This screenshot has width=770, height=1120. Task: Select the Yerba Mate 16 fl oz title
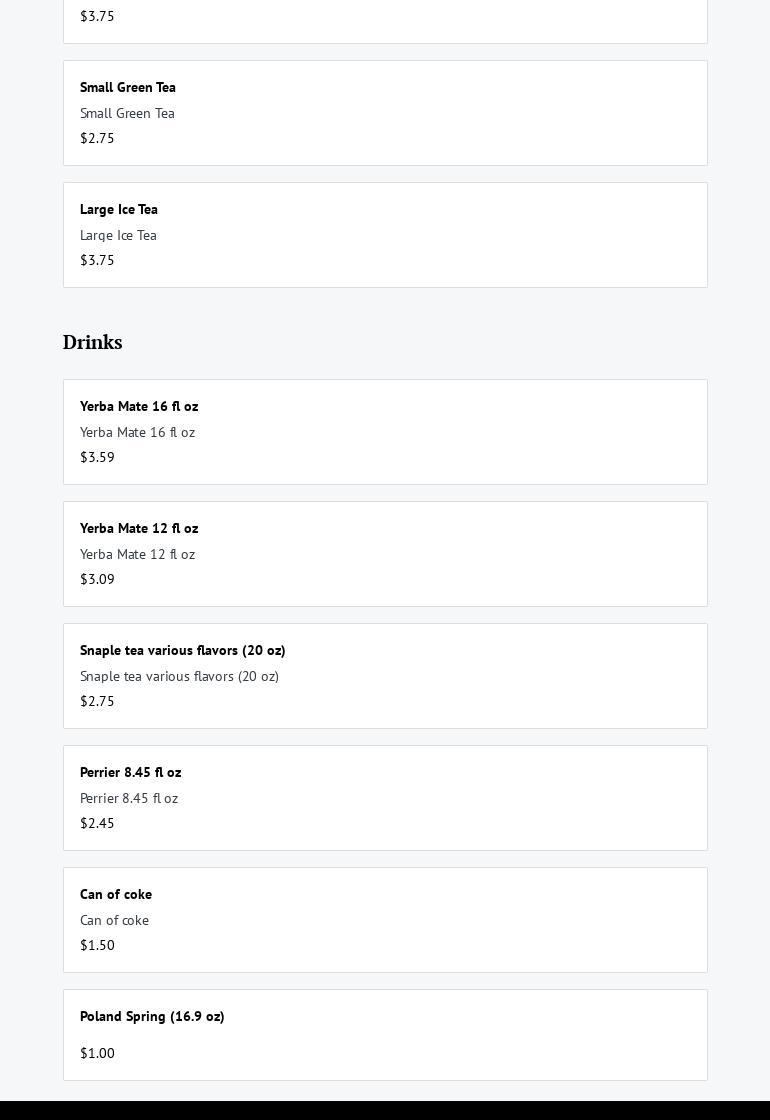click(139, 406)
